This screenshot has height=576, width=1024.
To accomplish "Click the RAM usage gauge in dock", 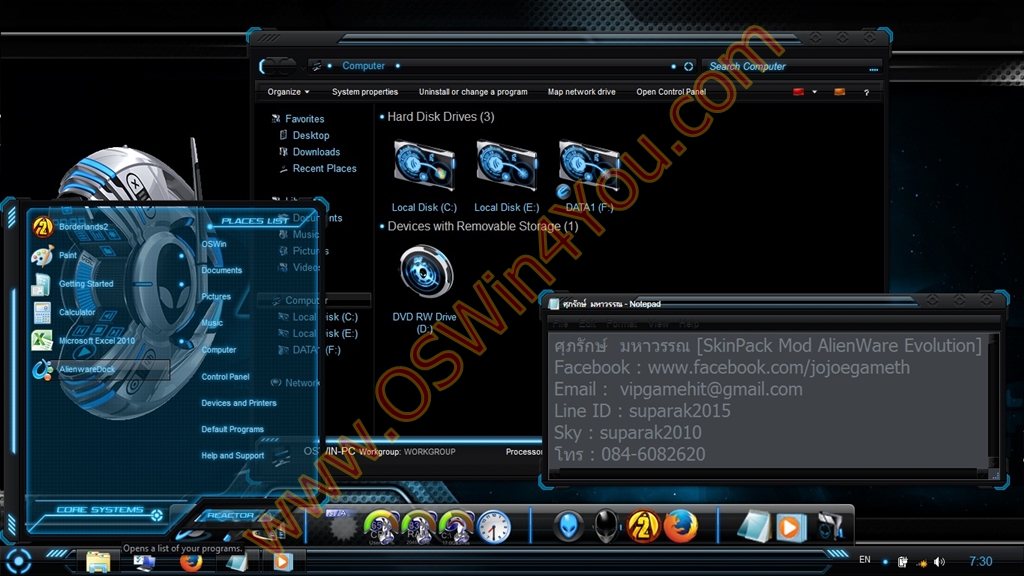I will pyautogui.click(x=418, y=527).
